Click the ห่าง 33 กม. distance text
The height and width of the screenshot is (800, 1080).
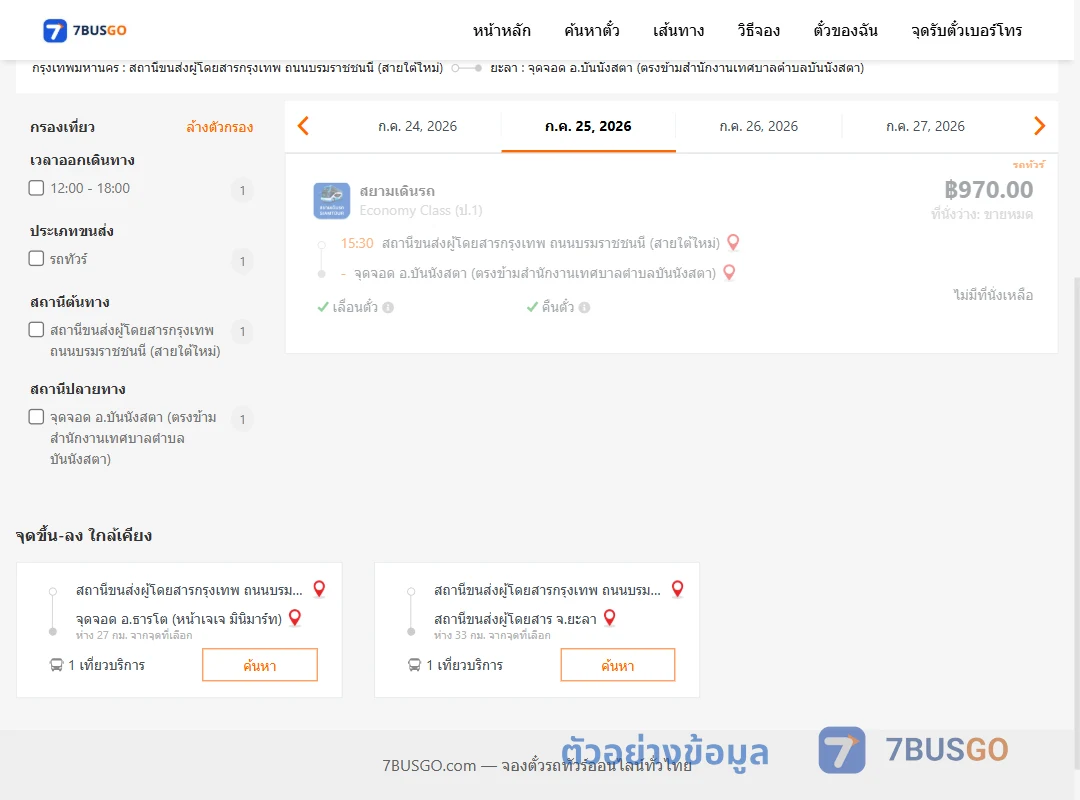click(x=492, y=635)
